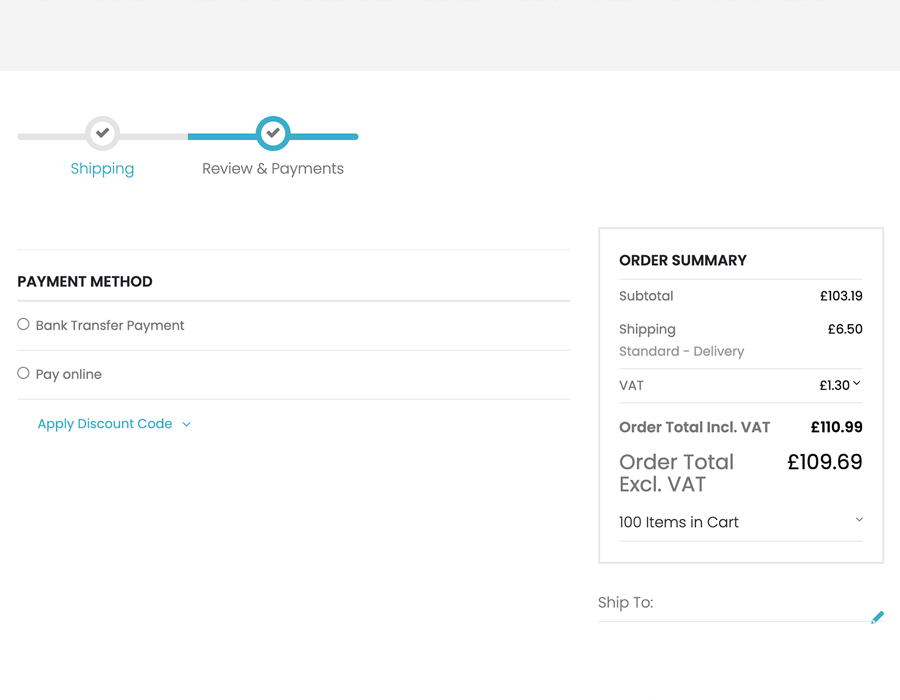The height and width of the screenshot is (700, 900).
Task: Select the Review & Payments step label
Action: pyautogui.click(x=273, y=168)
